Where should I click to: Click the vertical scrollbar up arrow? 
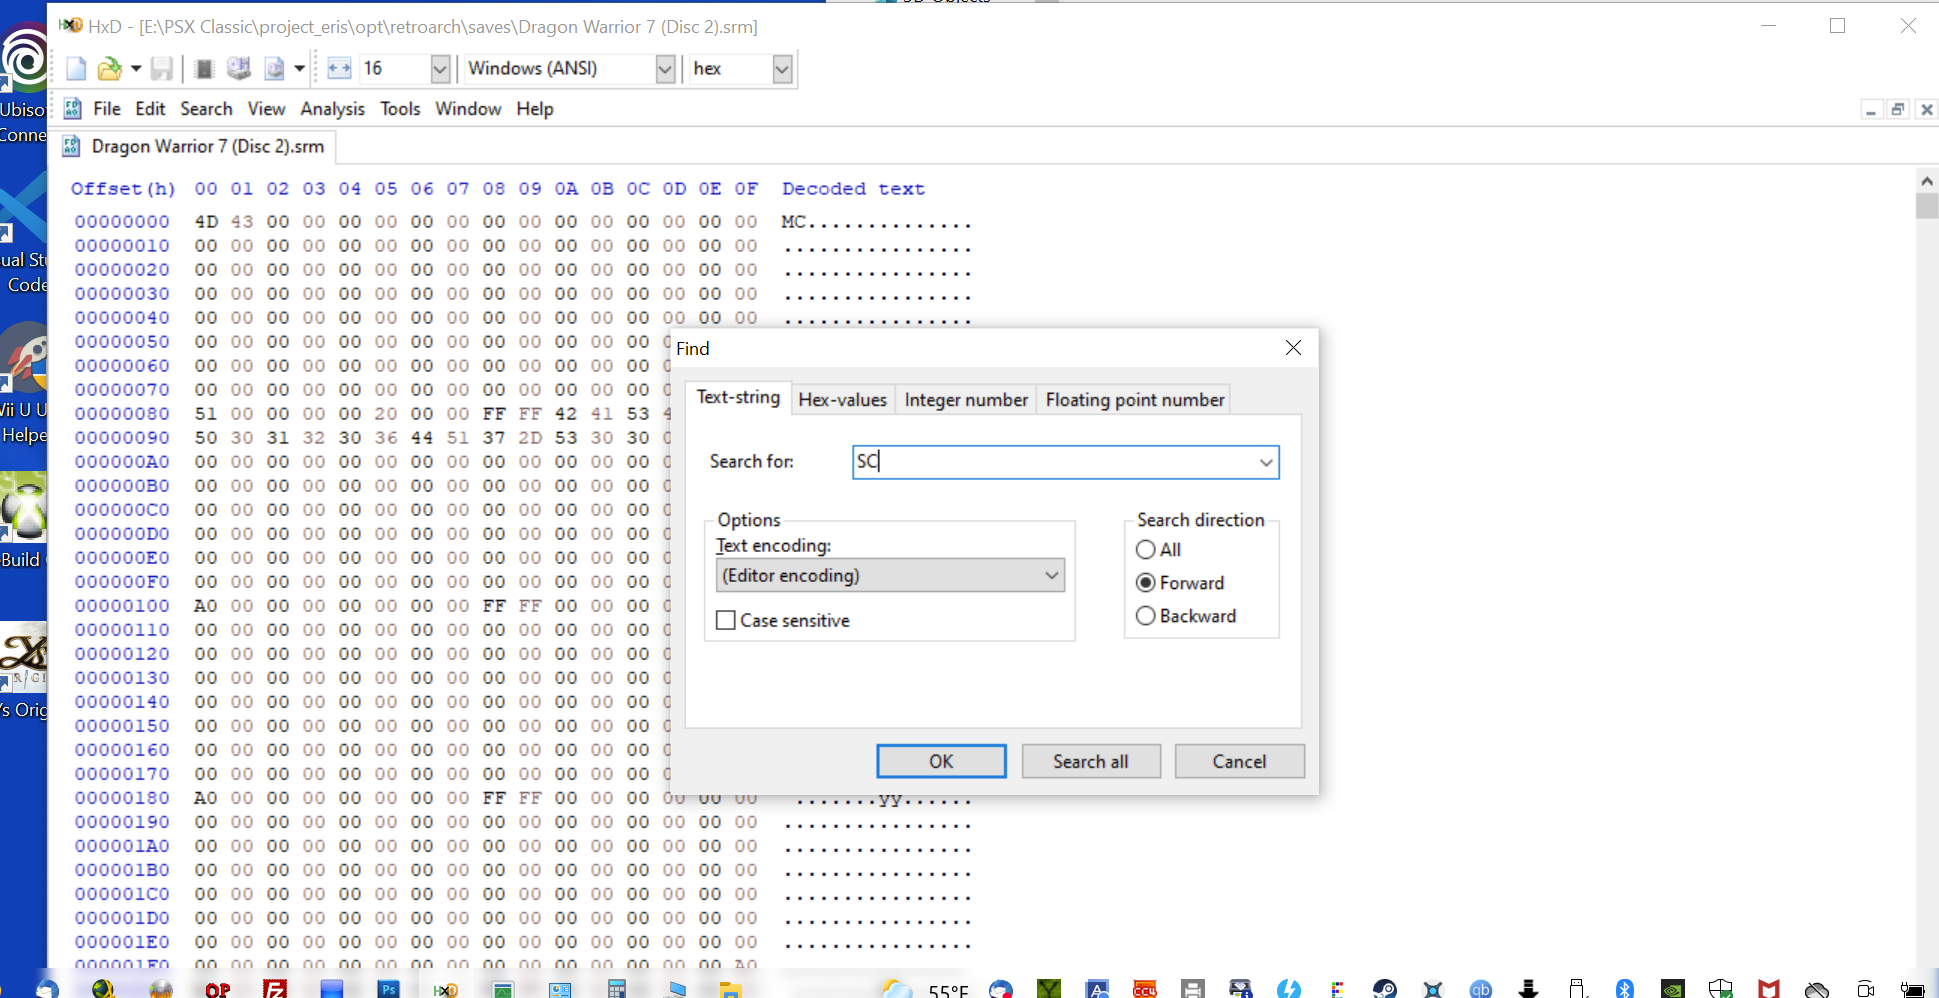coord(1927,181)
